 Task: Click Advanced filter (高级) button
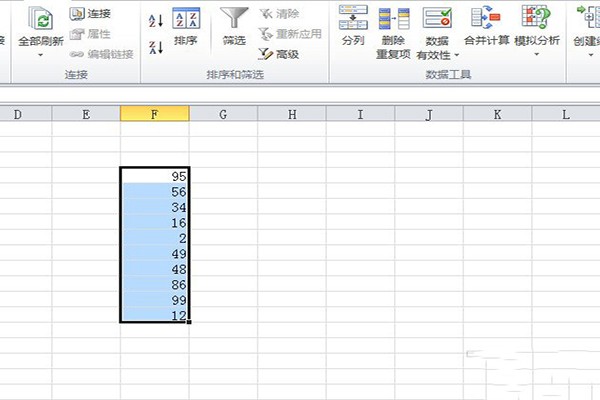[279, 54]
